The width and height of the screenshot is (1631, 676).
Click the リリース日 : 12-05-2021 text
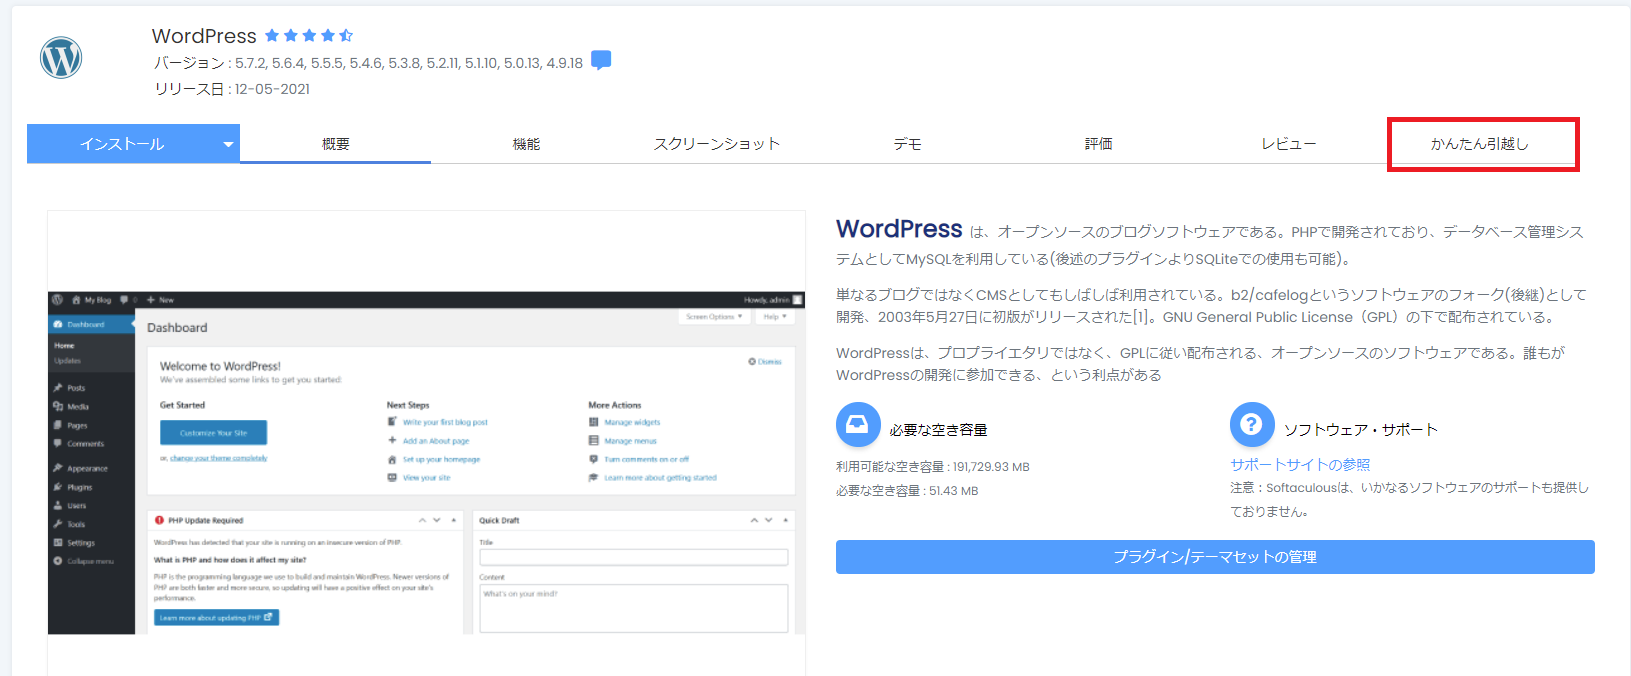pos(232,89)
